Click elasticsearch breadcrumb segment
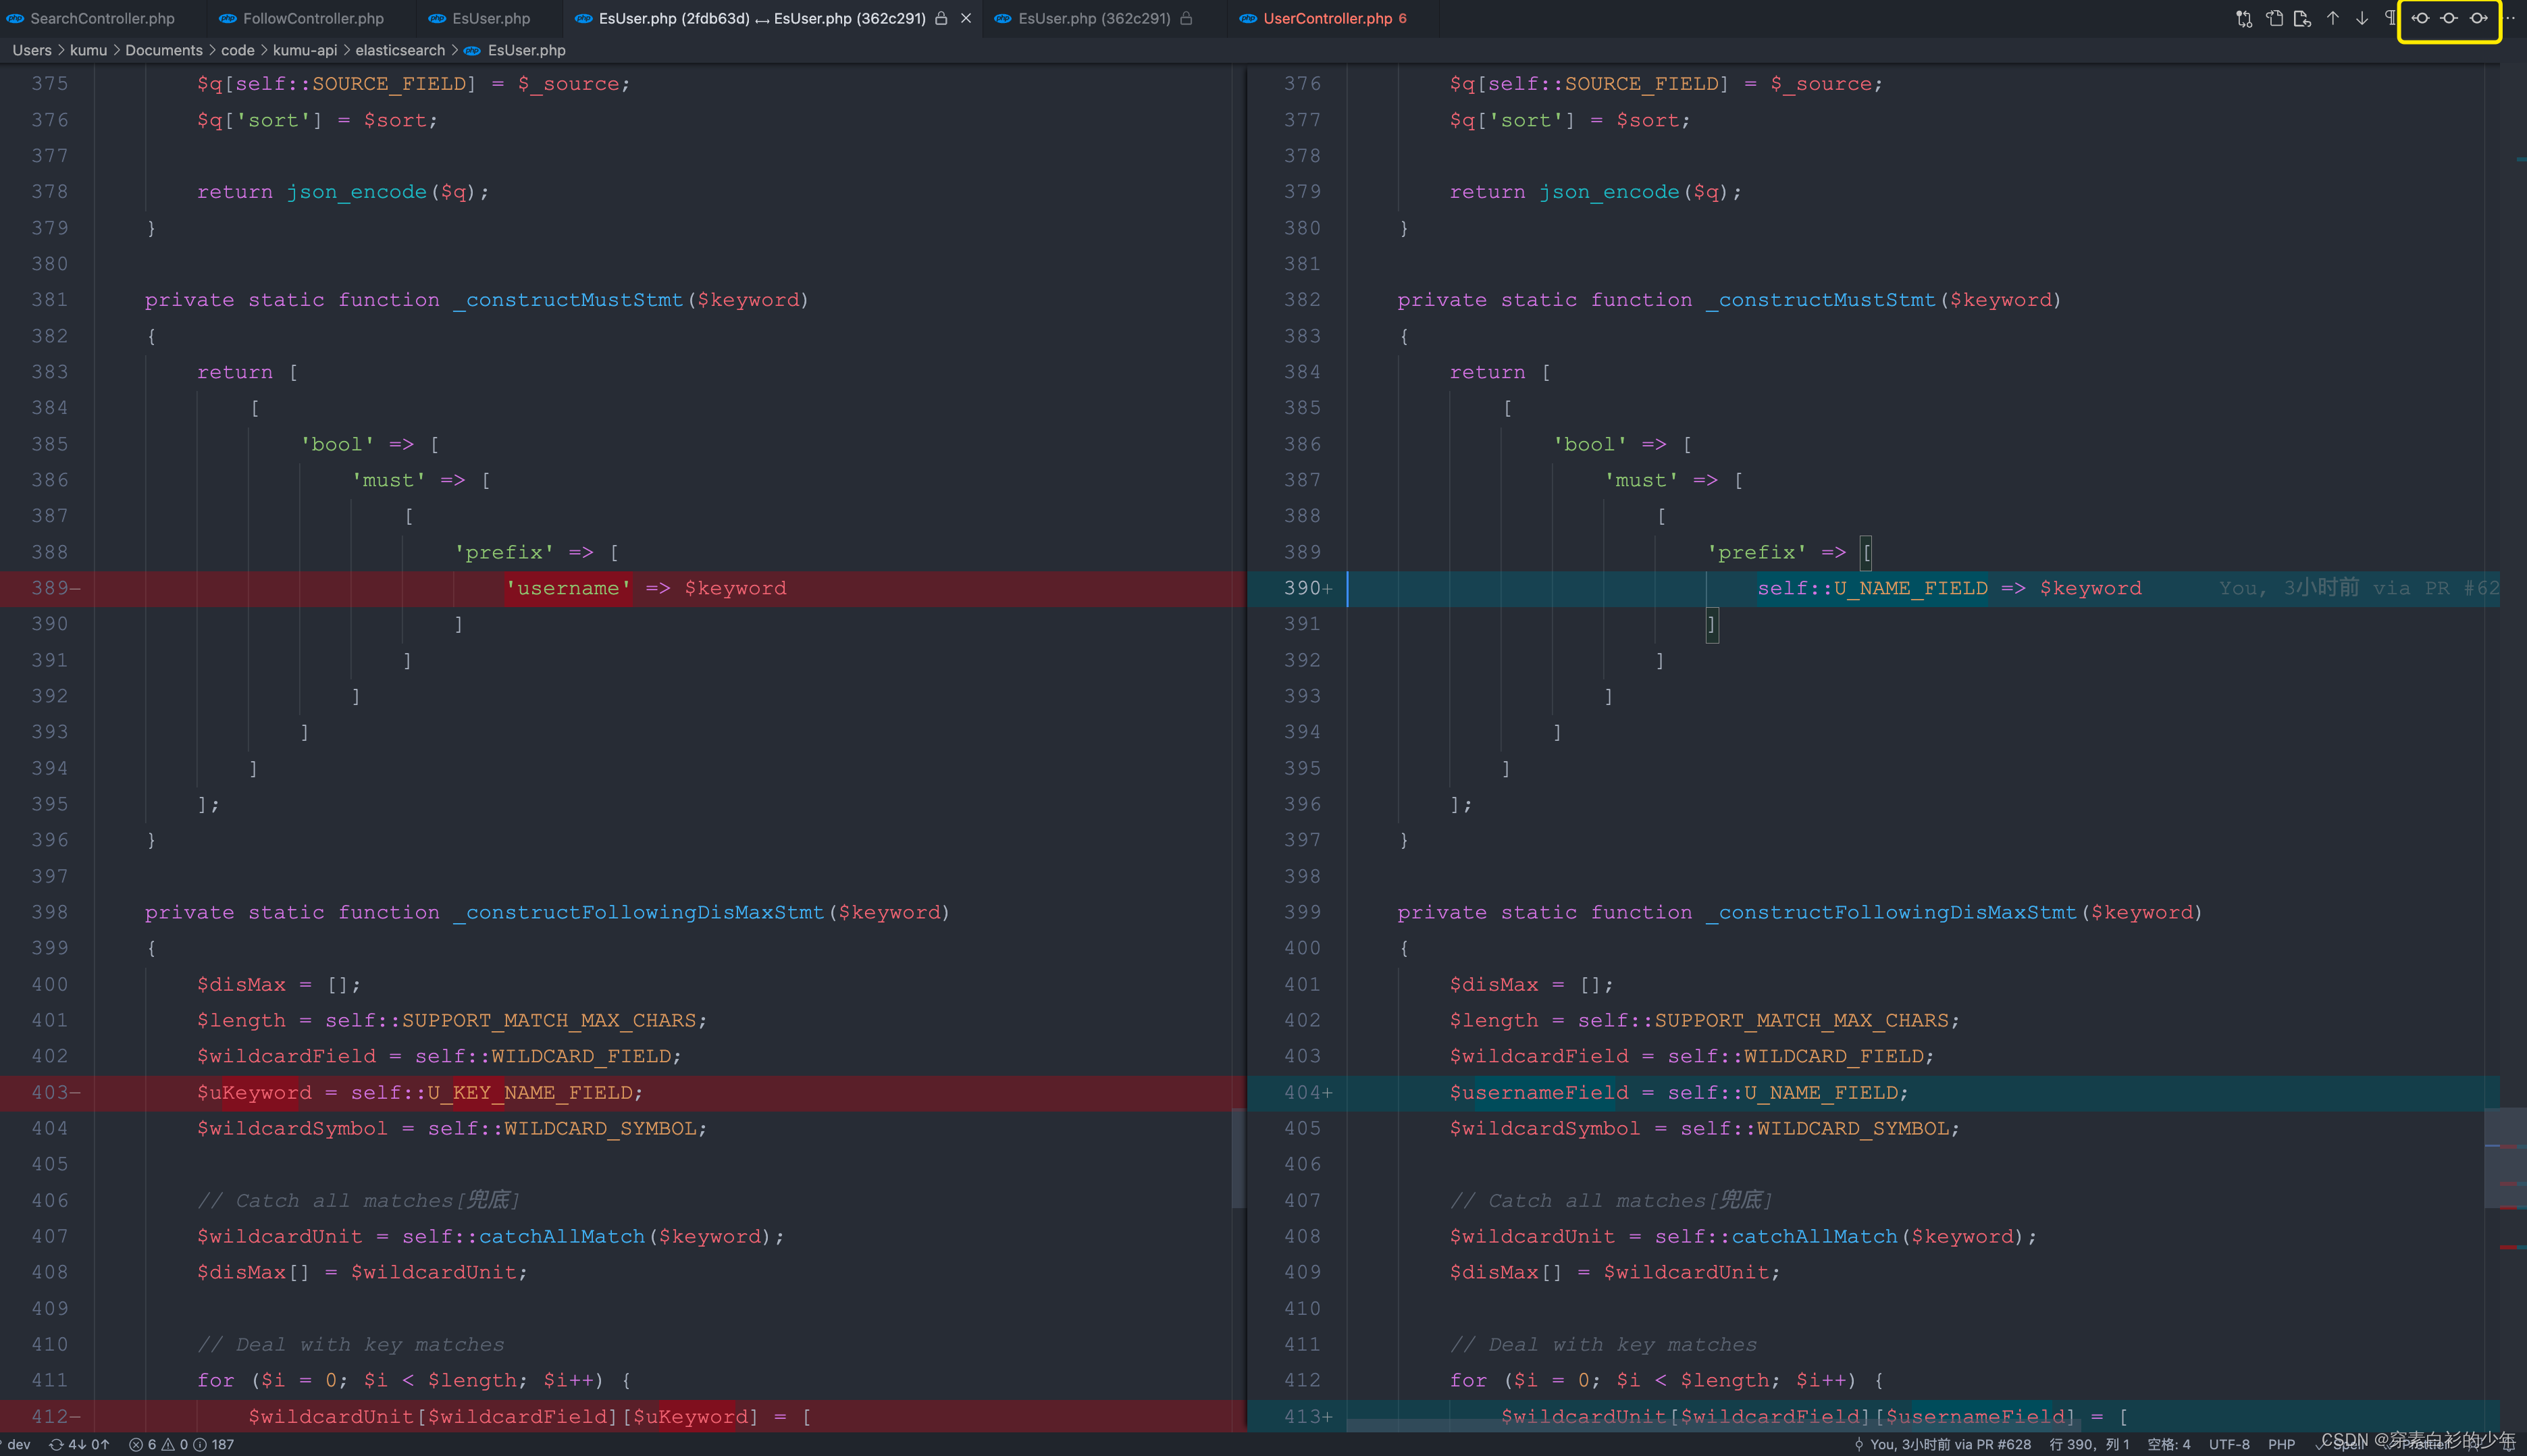 [x=400, y=50]
